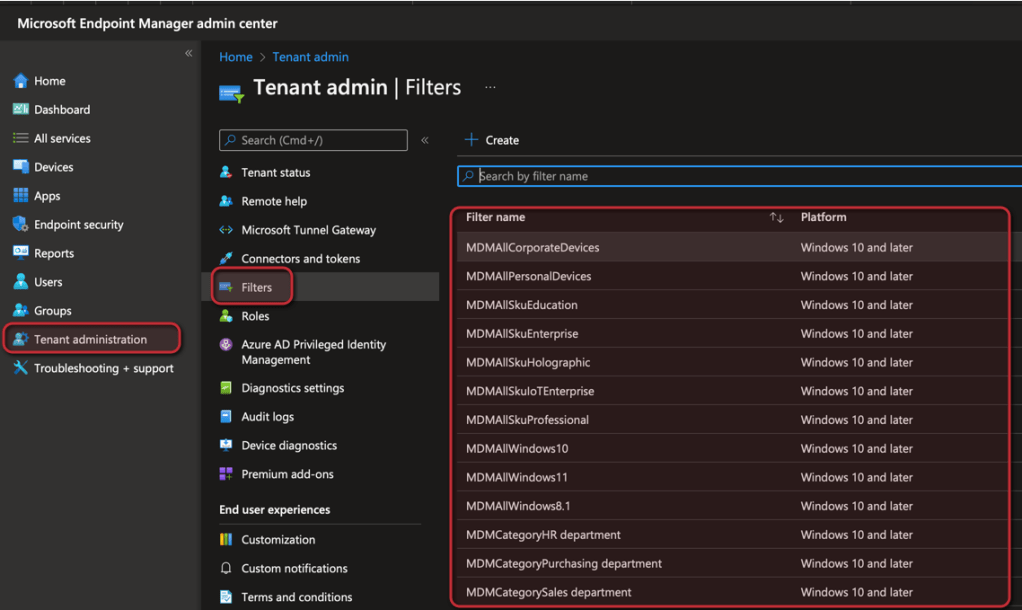Click the Home breadcrumb link
The height and width of the screenshot is (610, 1022).
coord(236,57)
